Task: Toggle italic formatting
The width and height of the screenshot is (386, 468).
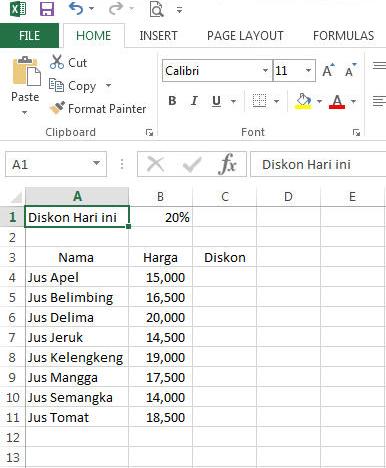Action: point(194,101)
